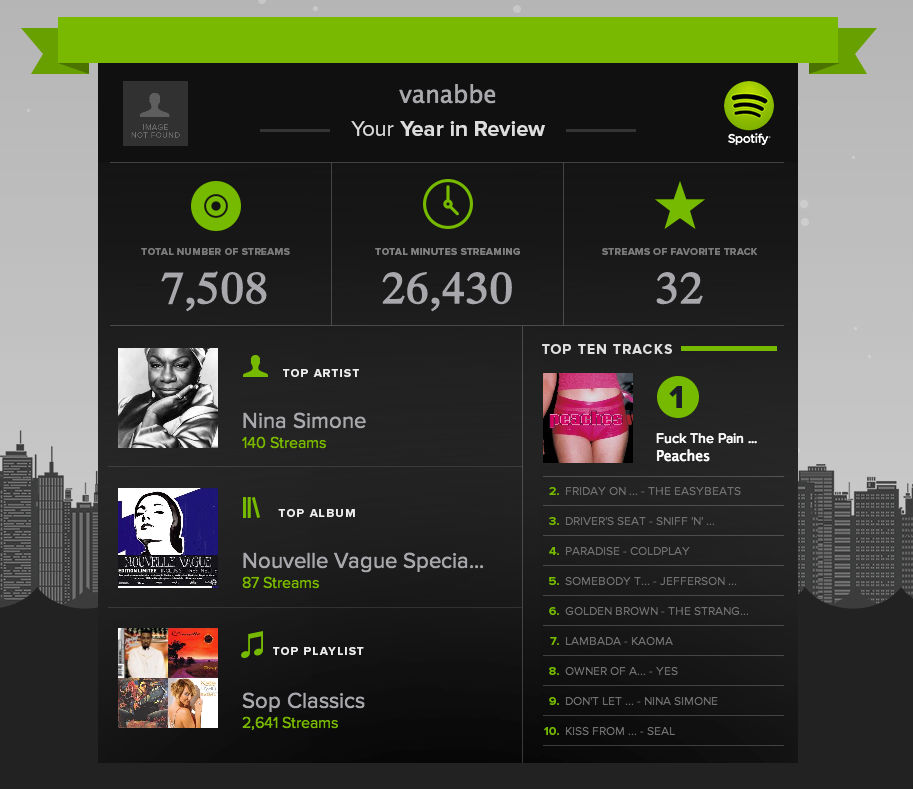913x789 pixels.
Task: Click the green number 1 badge
Action: click(678, 397)
